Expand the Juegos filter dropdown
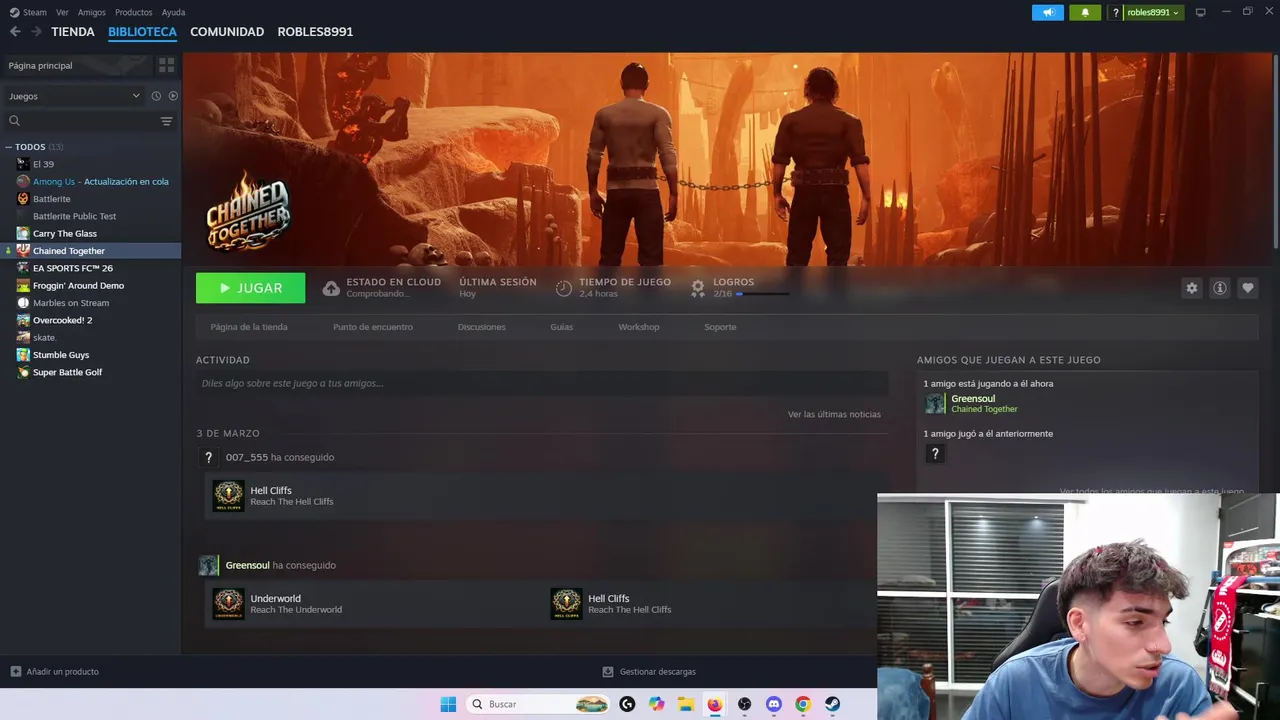 (x=75, y=96)
